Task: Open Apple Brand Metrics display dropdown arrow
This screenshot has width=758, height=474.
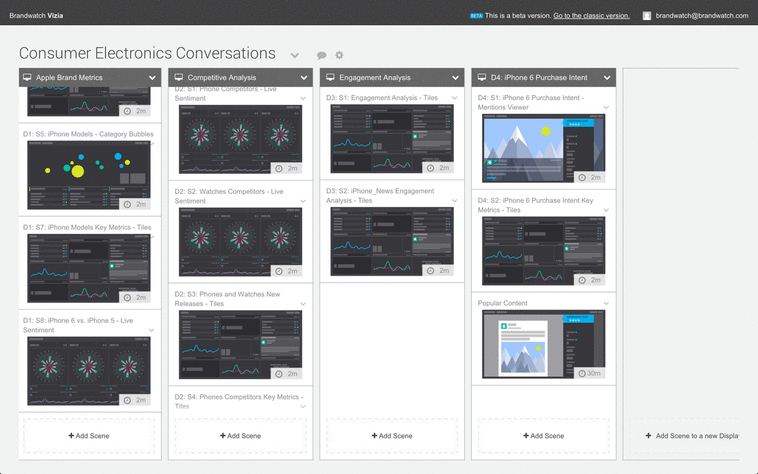Action: (153, 77)
